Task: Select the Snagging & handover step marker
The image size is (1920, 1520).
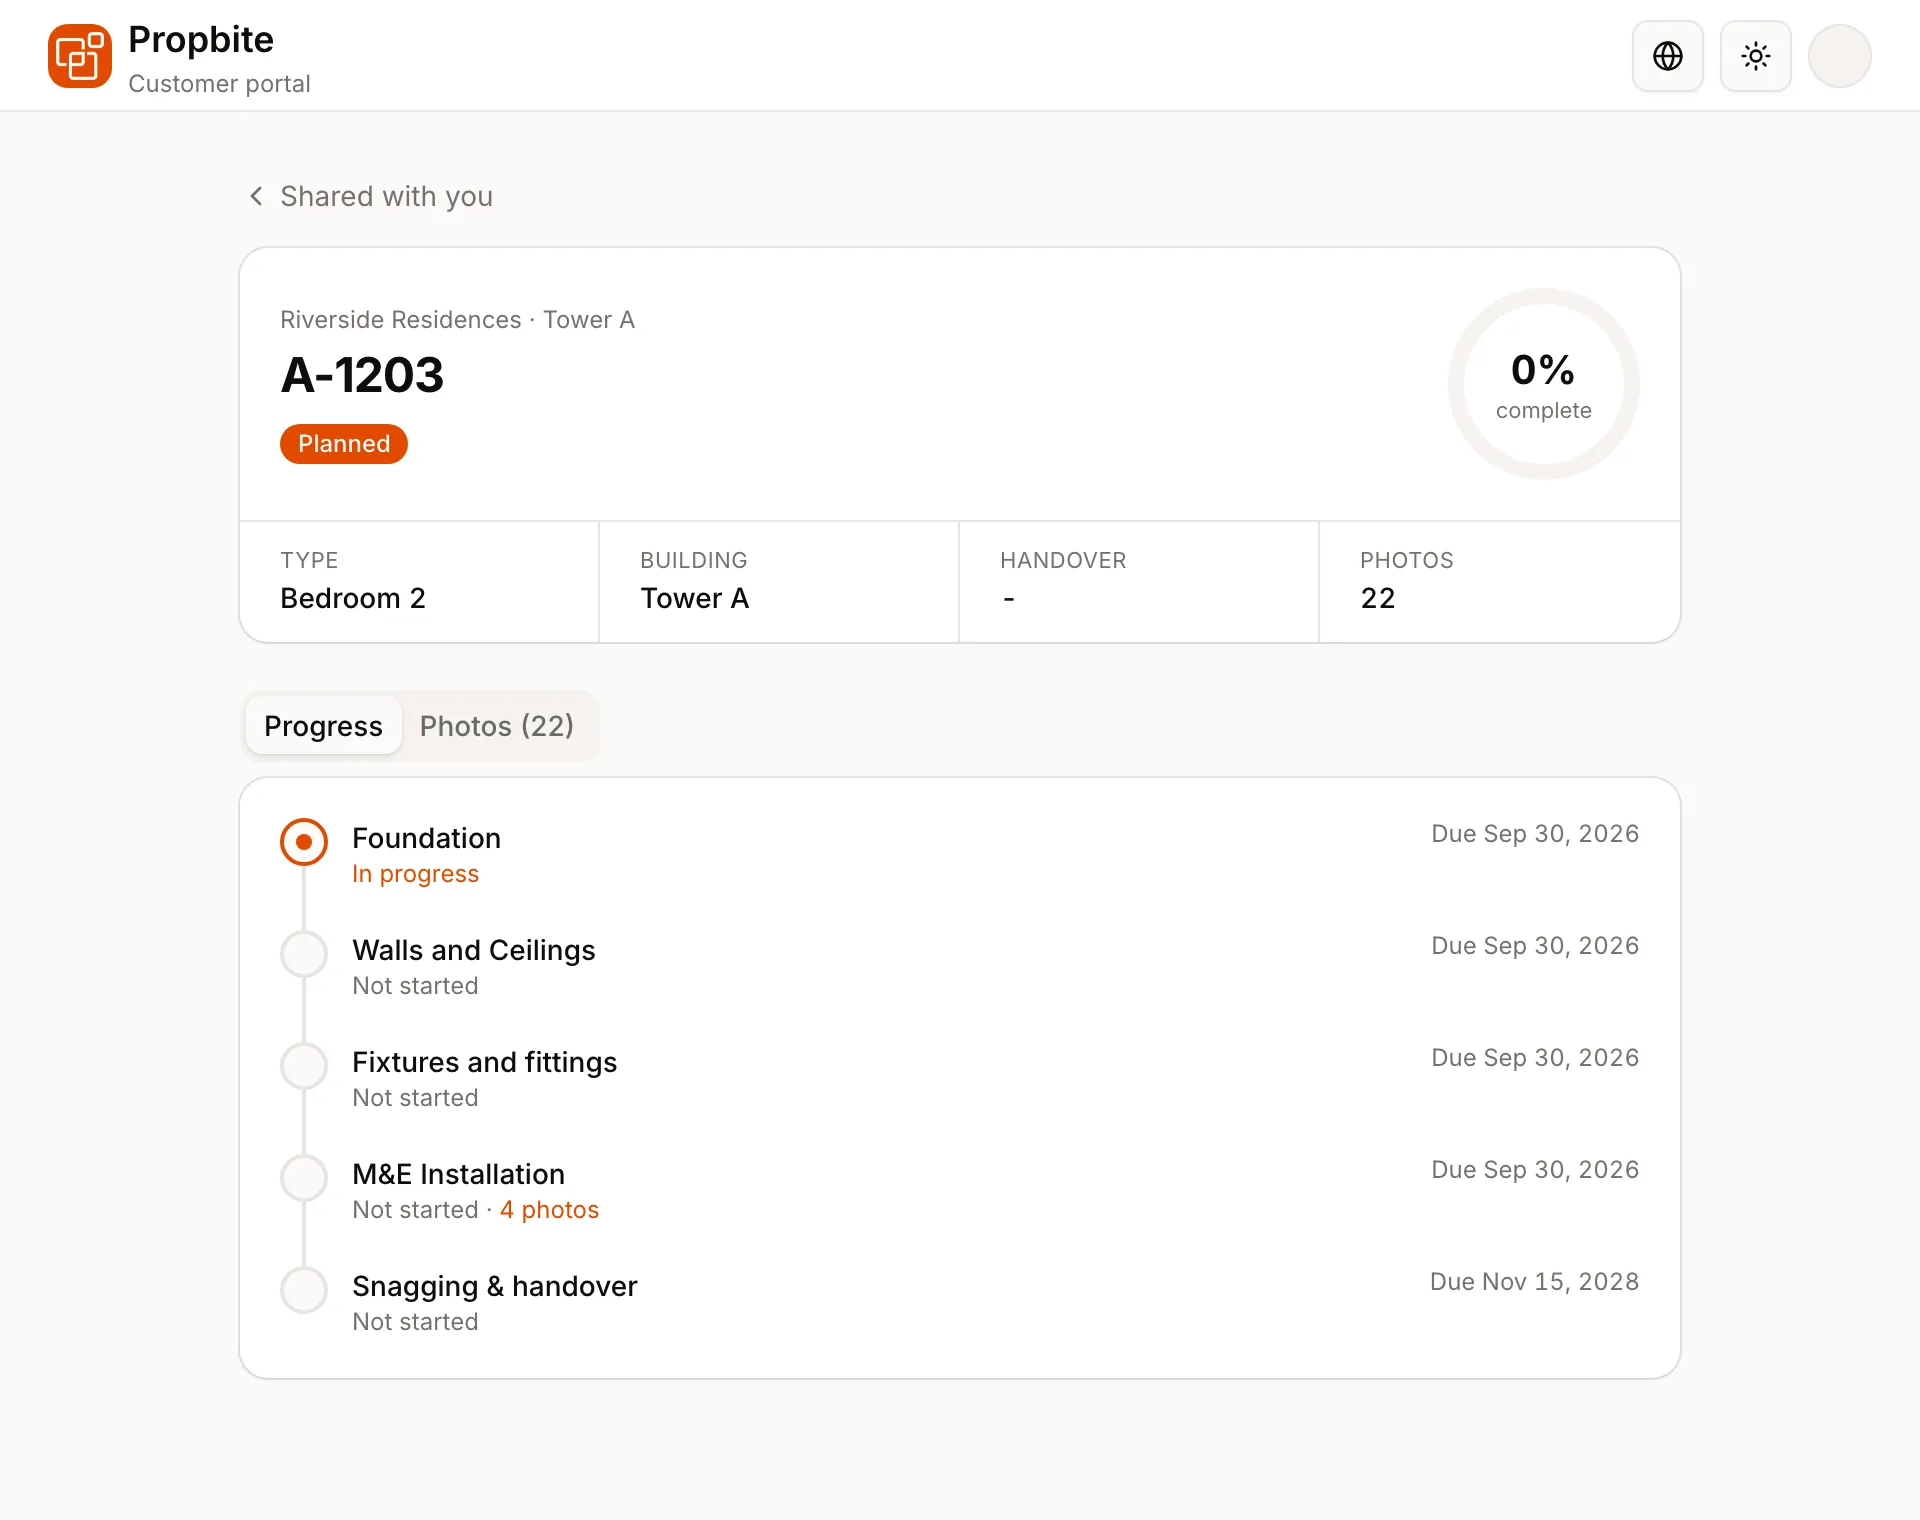Action: [304, 1290]
